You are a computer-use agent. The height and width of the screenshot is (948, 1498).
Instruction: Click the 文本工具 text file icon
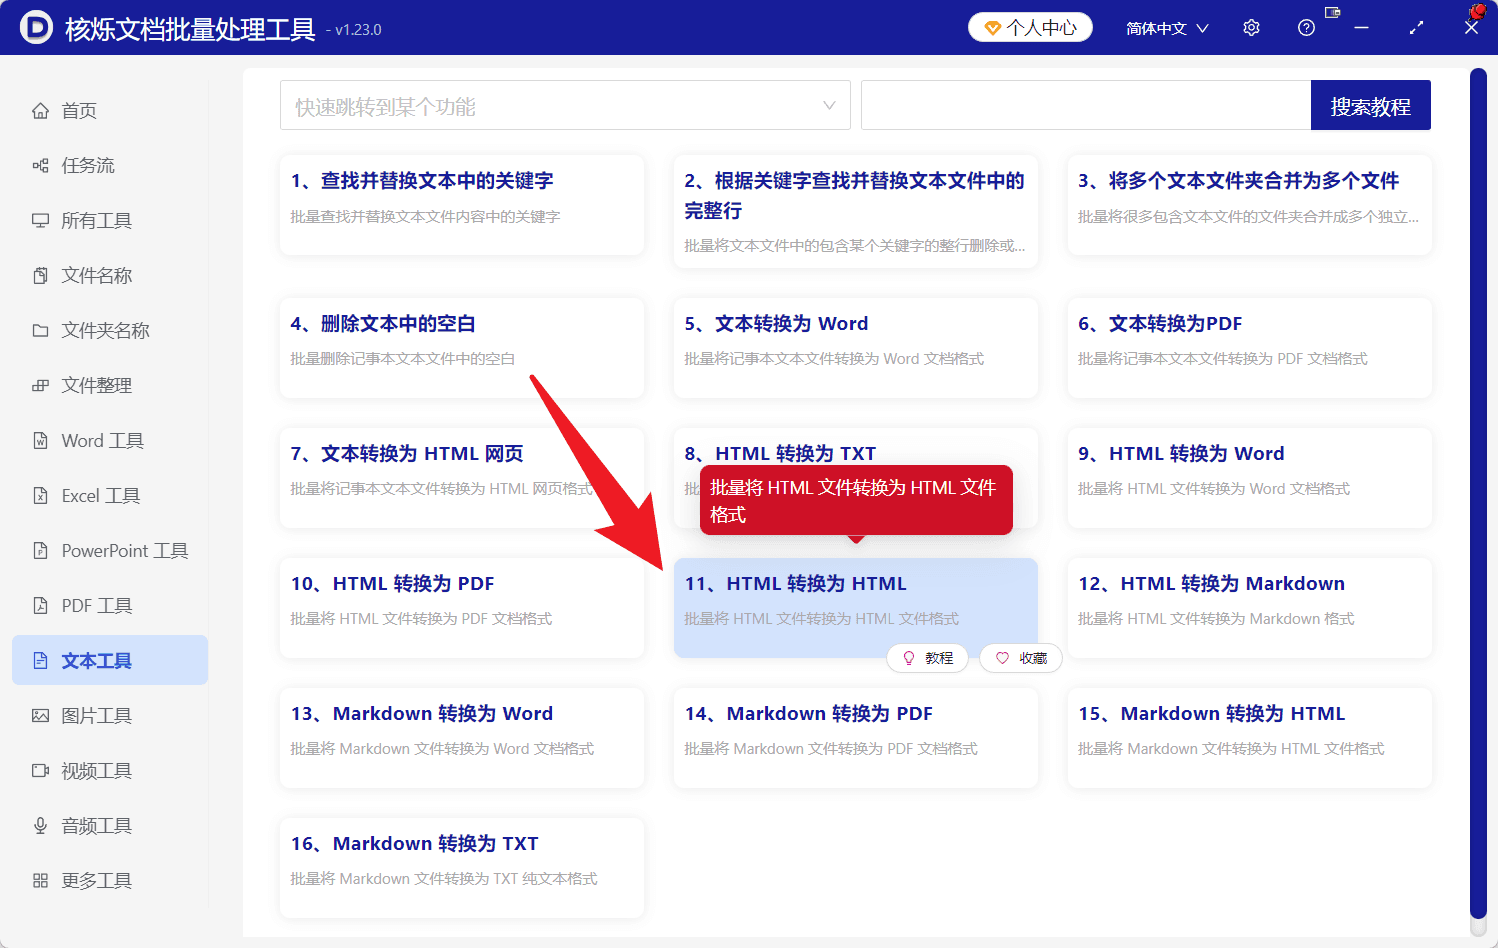click(x=40, y=660)
